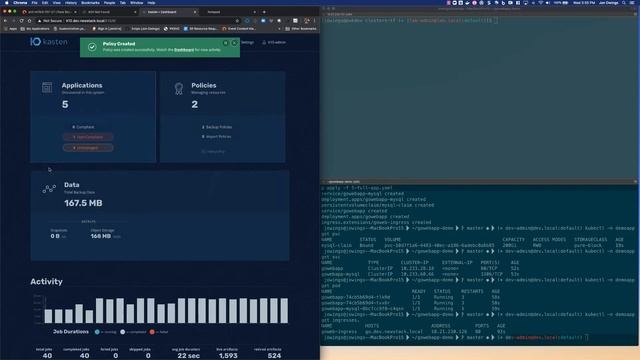640x360 pixels.
Task: Click the pause button on Policy Created banner
Action: (x=225, y=43)
